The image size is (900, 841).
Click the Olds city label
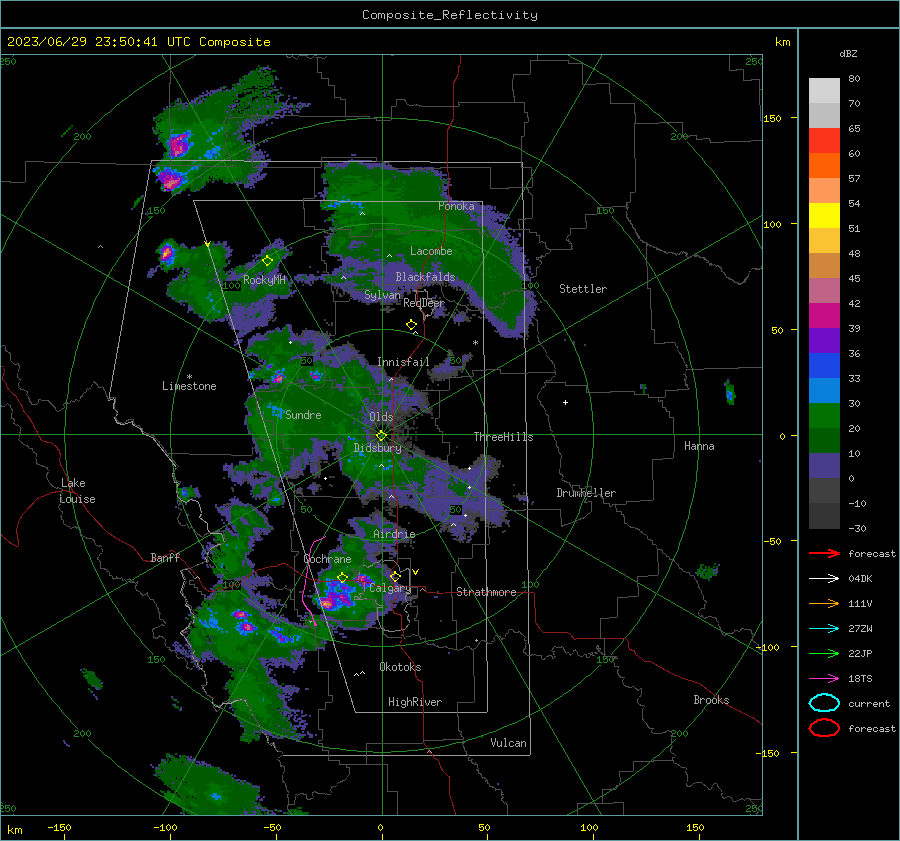point(381,417)
